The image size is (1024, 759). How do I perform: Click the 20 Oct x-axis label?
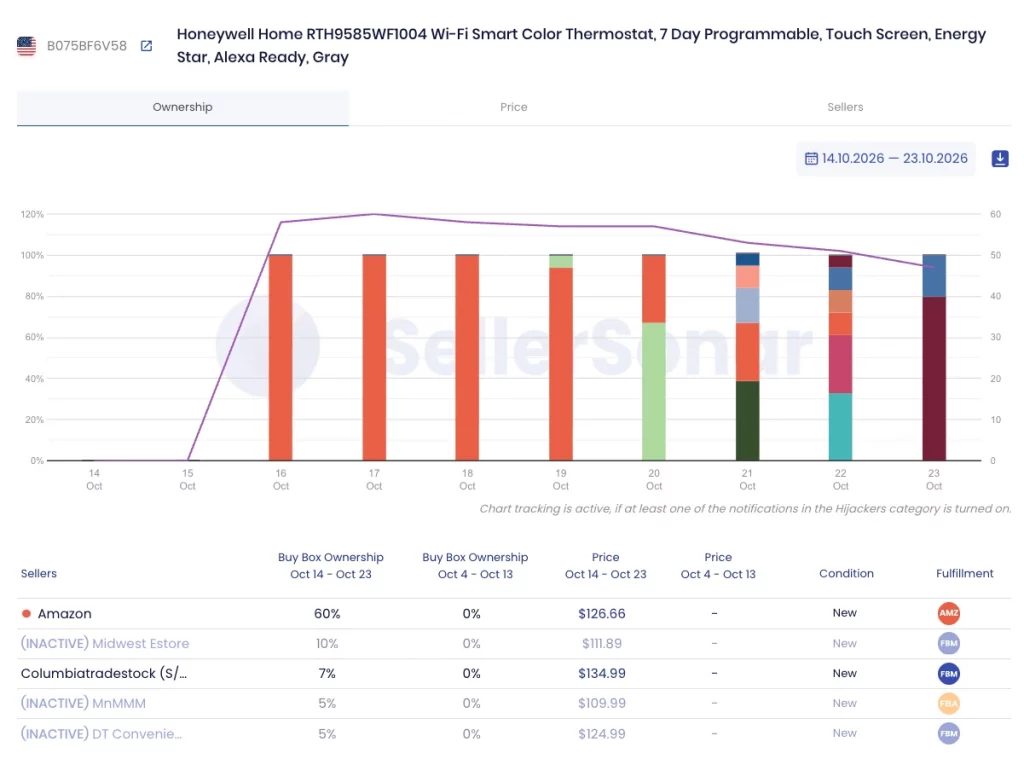coord(654,479)
